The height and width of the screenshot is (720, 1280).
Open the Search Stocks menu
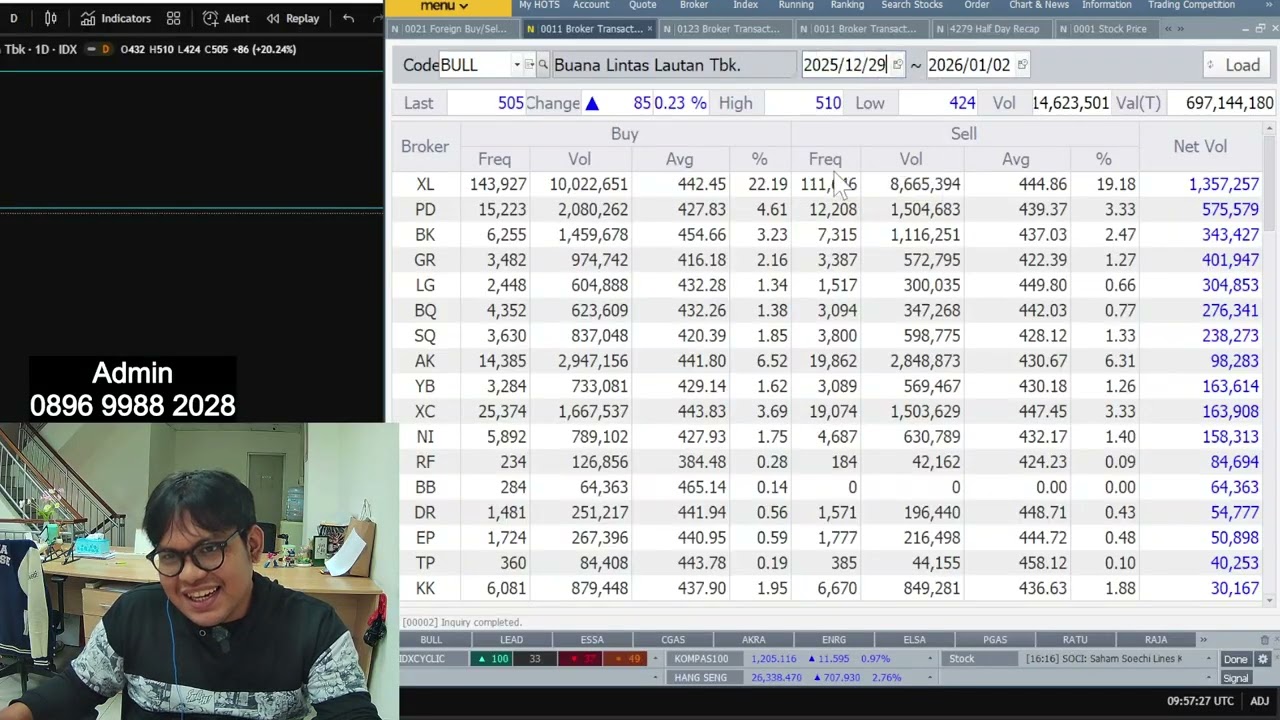pyautogui.click(x=912, y=5)
